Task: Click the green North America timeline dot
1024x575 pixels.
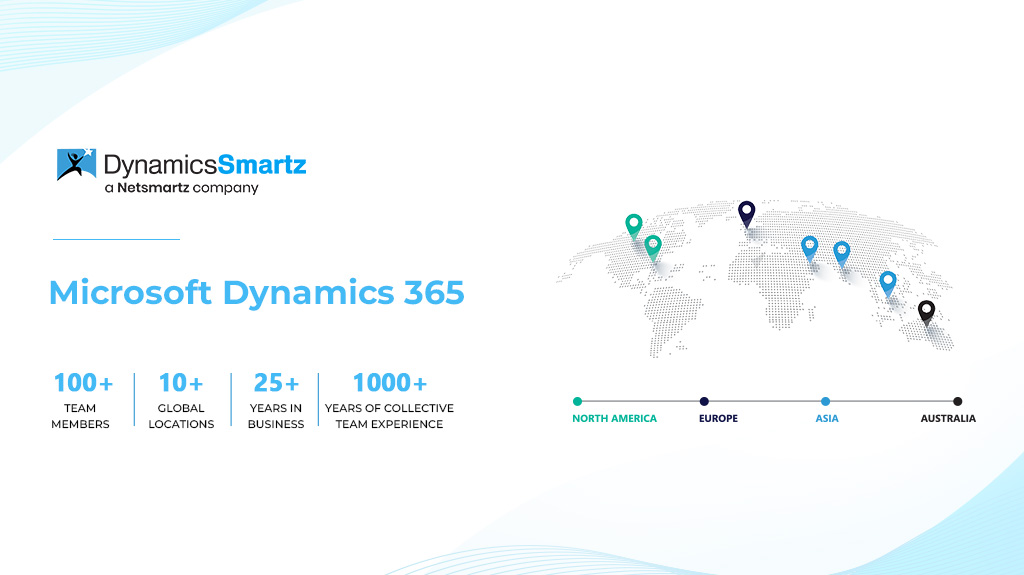Action: pyautogui.click(x=577, y=401)
